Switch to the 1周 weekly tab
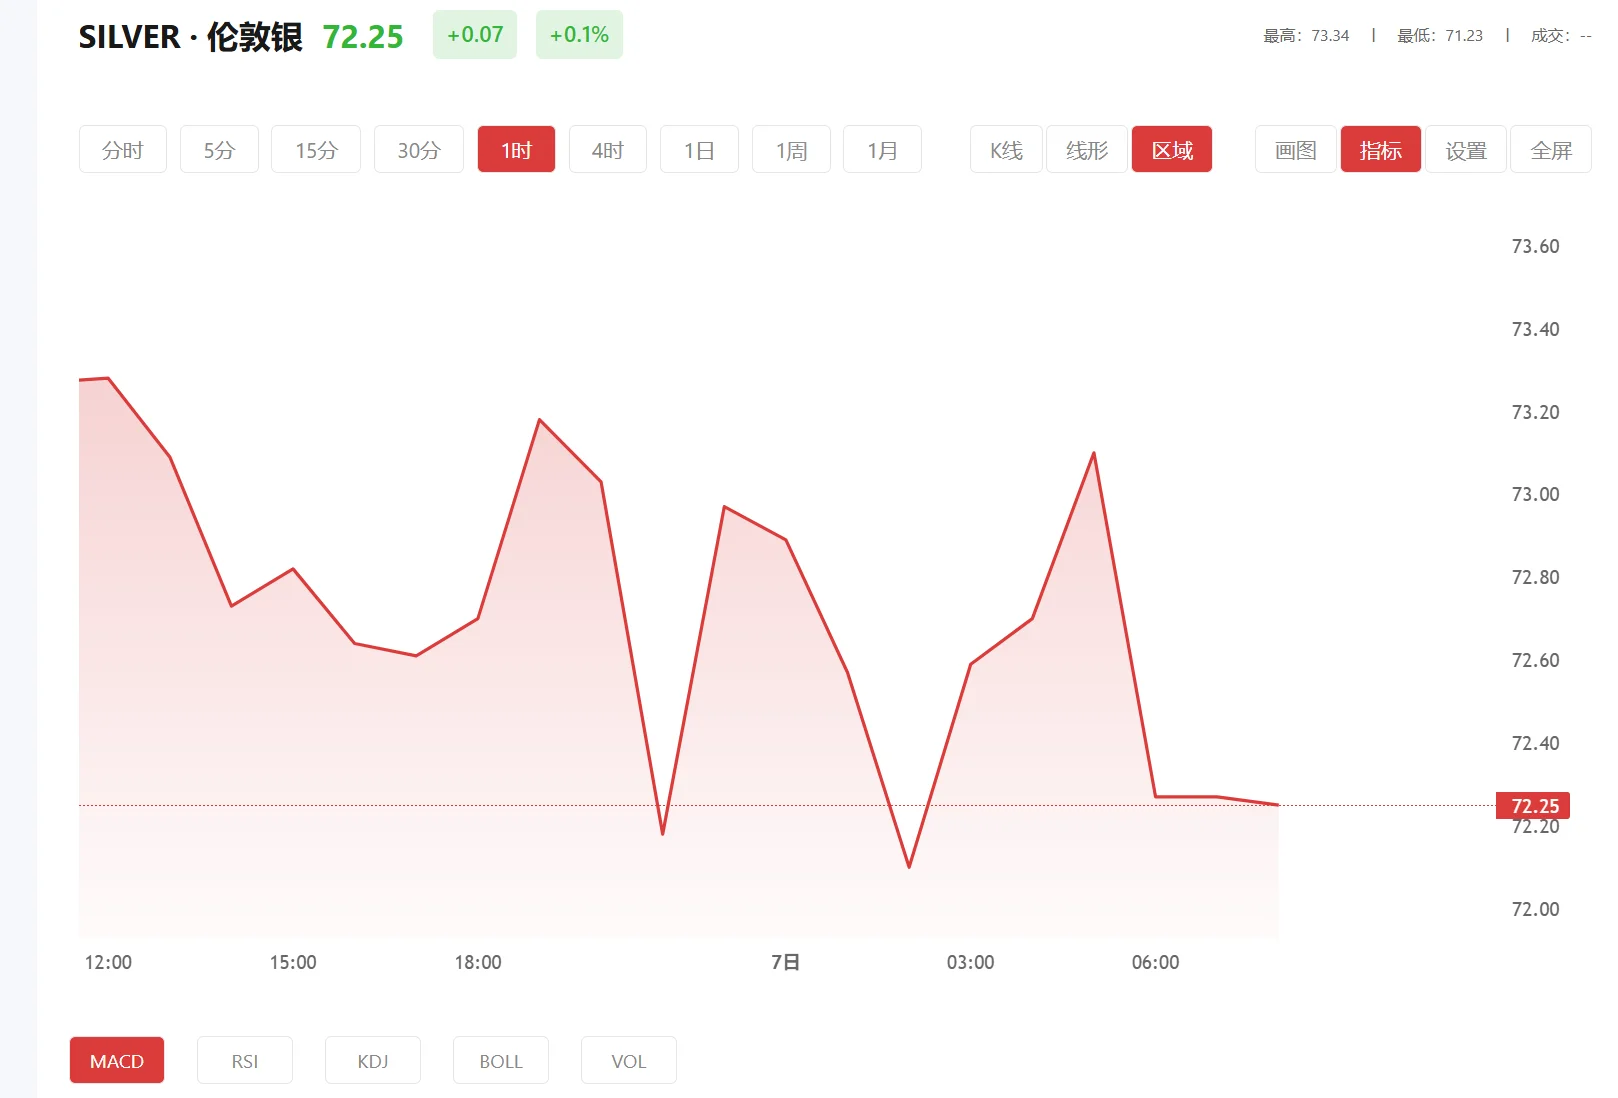This screenshot has height=1098, width=1618. tap(791, 149)
